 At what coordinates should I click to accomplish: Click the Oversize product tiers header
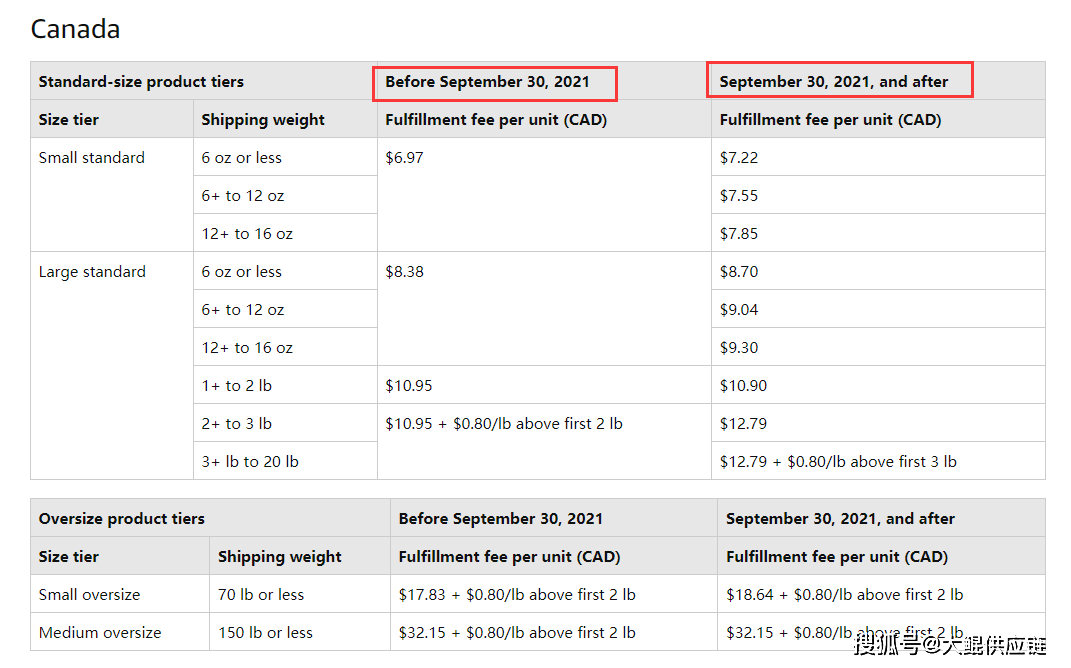click(122, 519)
